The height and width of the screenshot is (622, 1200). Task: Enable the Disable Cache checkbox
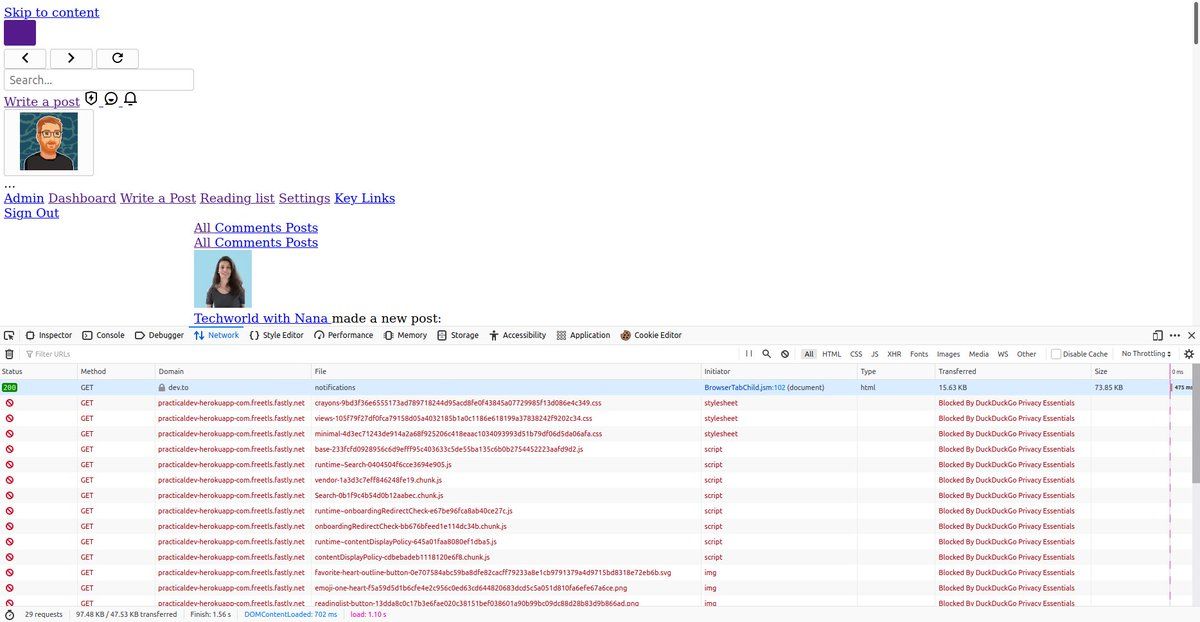point(1056,354)
